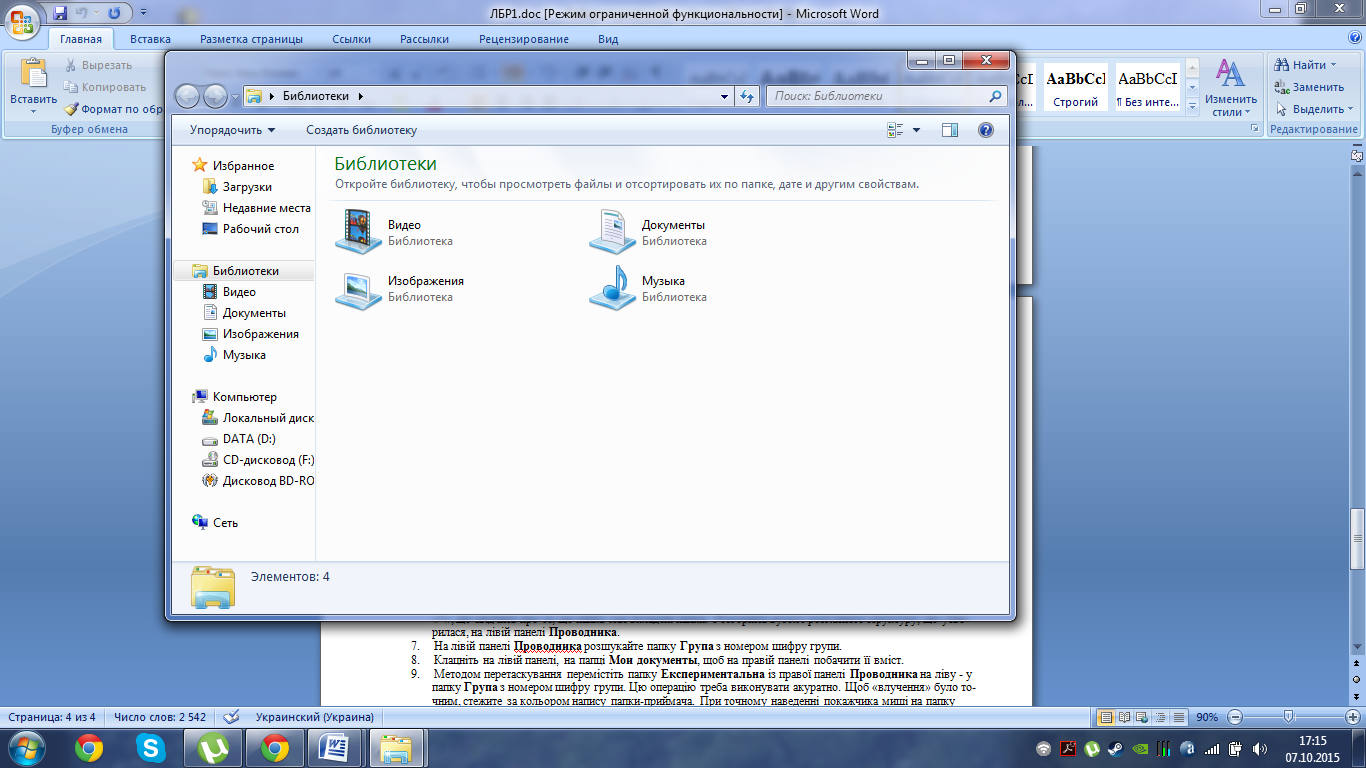Open the Изображения library icon in main pane
The width and height of the screenshot is (1366, 768).
click(x=359, y=288)
